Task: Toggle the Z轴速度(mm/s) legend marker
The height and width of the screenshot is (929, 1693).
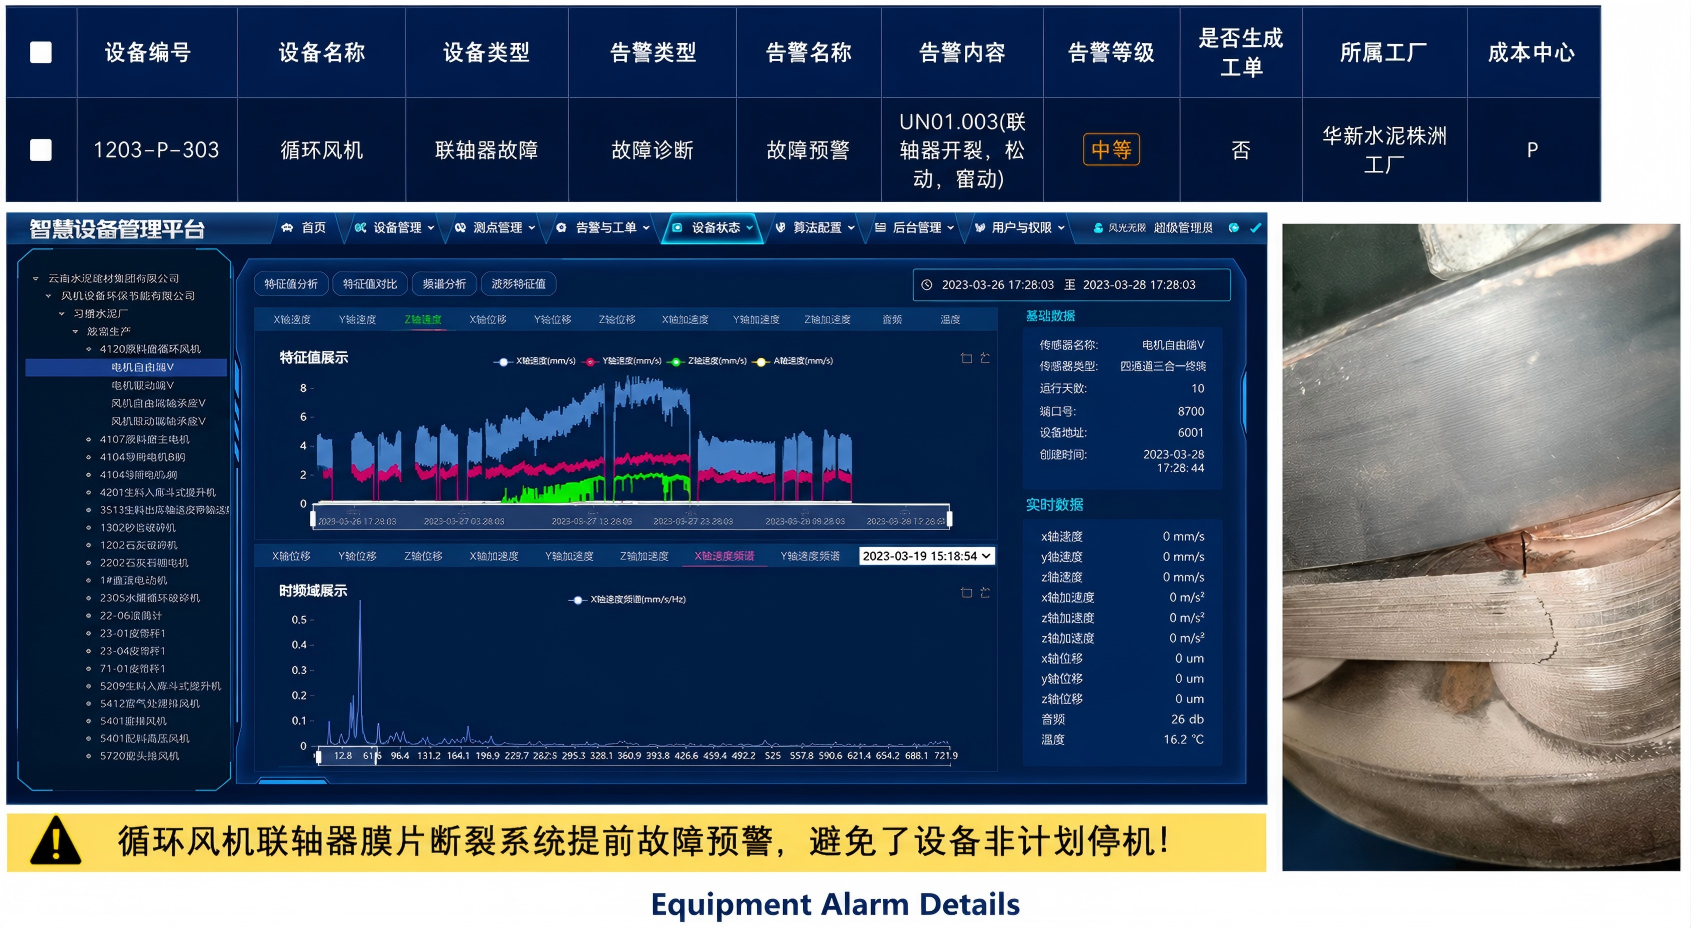Action: pyautogui.click(x=675, y=362)
